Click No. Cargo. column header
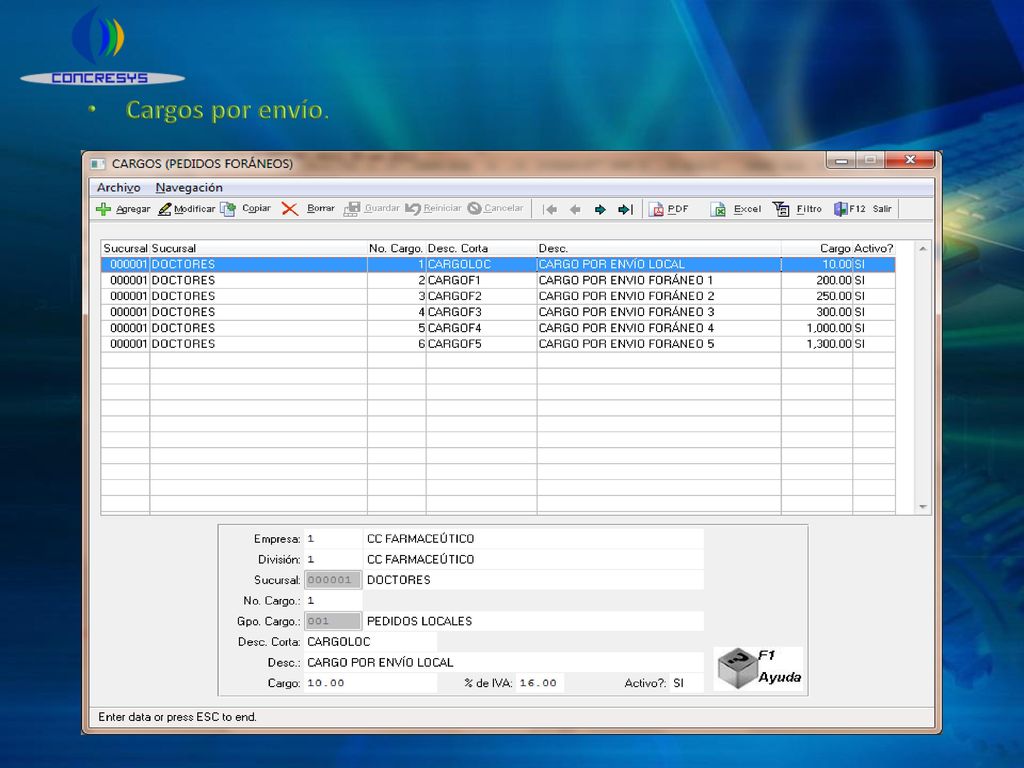Viewport: 1024px width, 768px height. point(396,248)
